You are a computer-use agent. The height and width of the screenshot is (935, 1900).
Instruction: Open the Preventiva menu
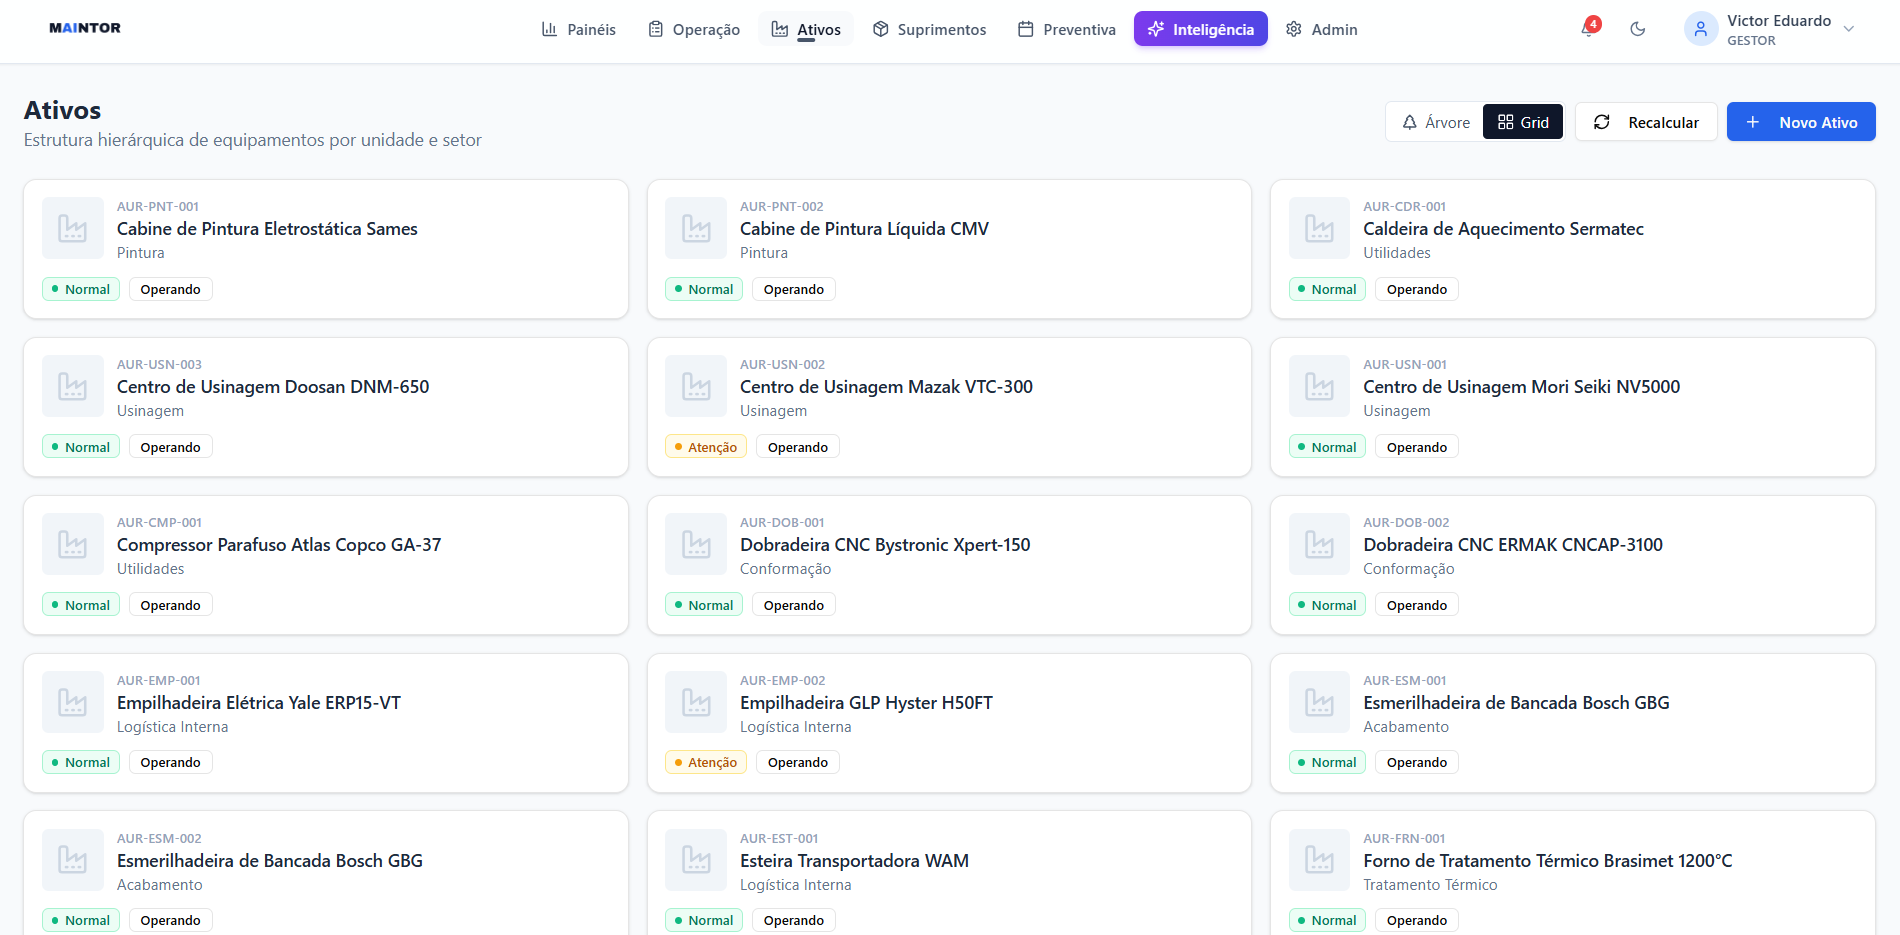click(x=1066, y=29)
